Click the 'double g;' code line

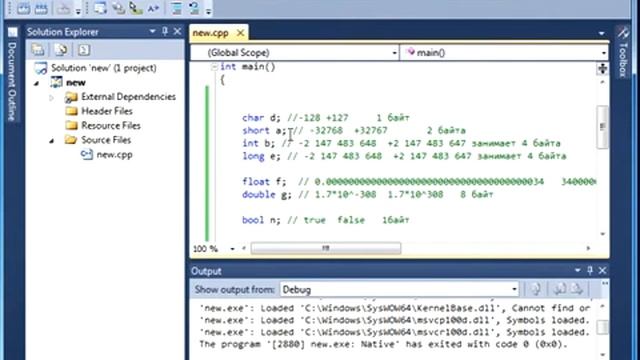pyautogui.click(x=367, y=194)
